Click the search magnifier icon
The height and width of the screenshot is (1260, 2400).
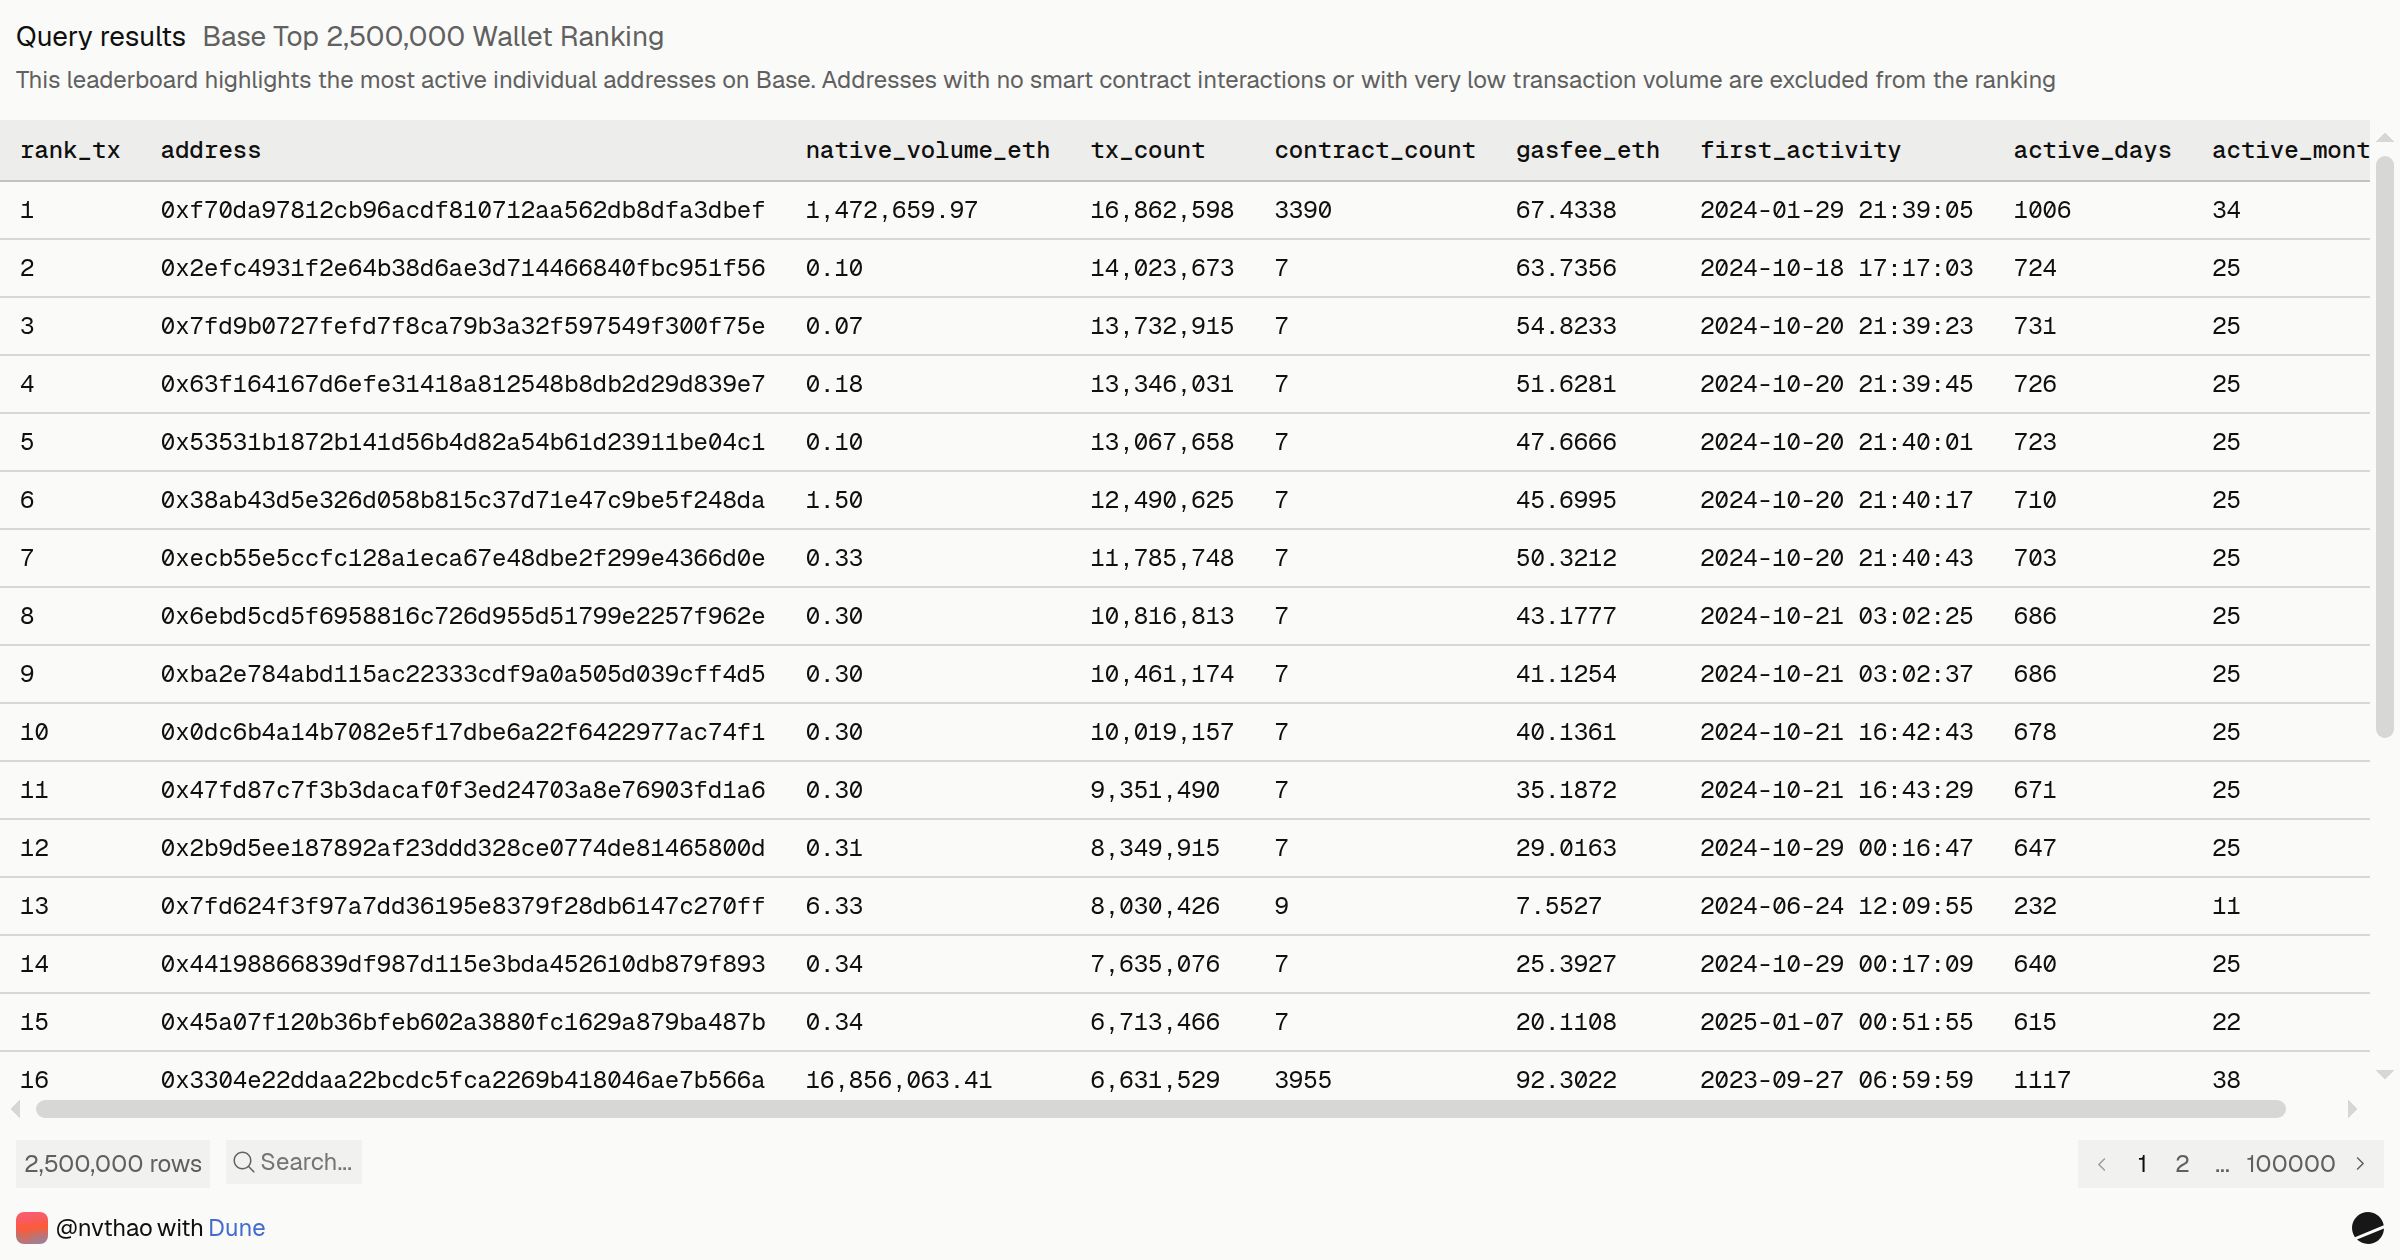243,1162
